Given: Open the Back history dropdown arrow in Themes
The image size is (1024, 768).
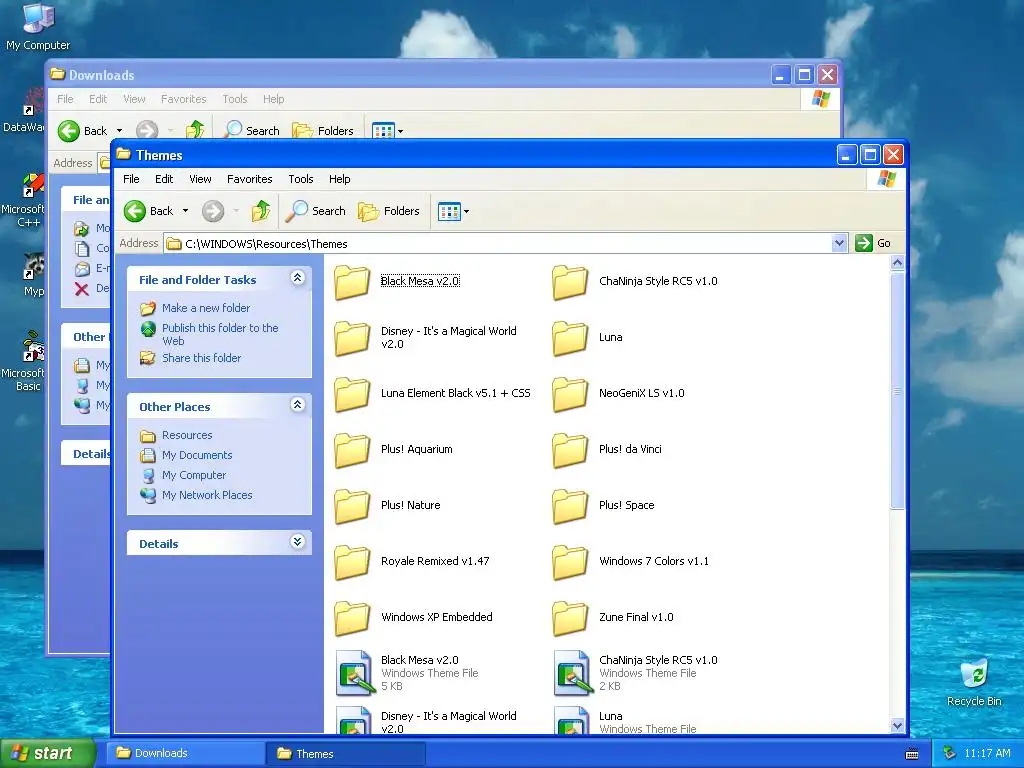Looking at the screenshot, I should point(185,211).
